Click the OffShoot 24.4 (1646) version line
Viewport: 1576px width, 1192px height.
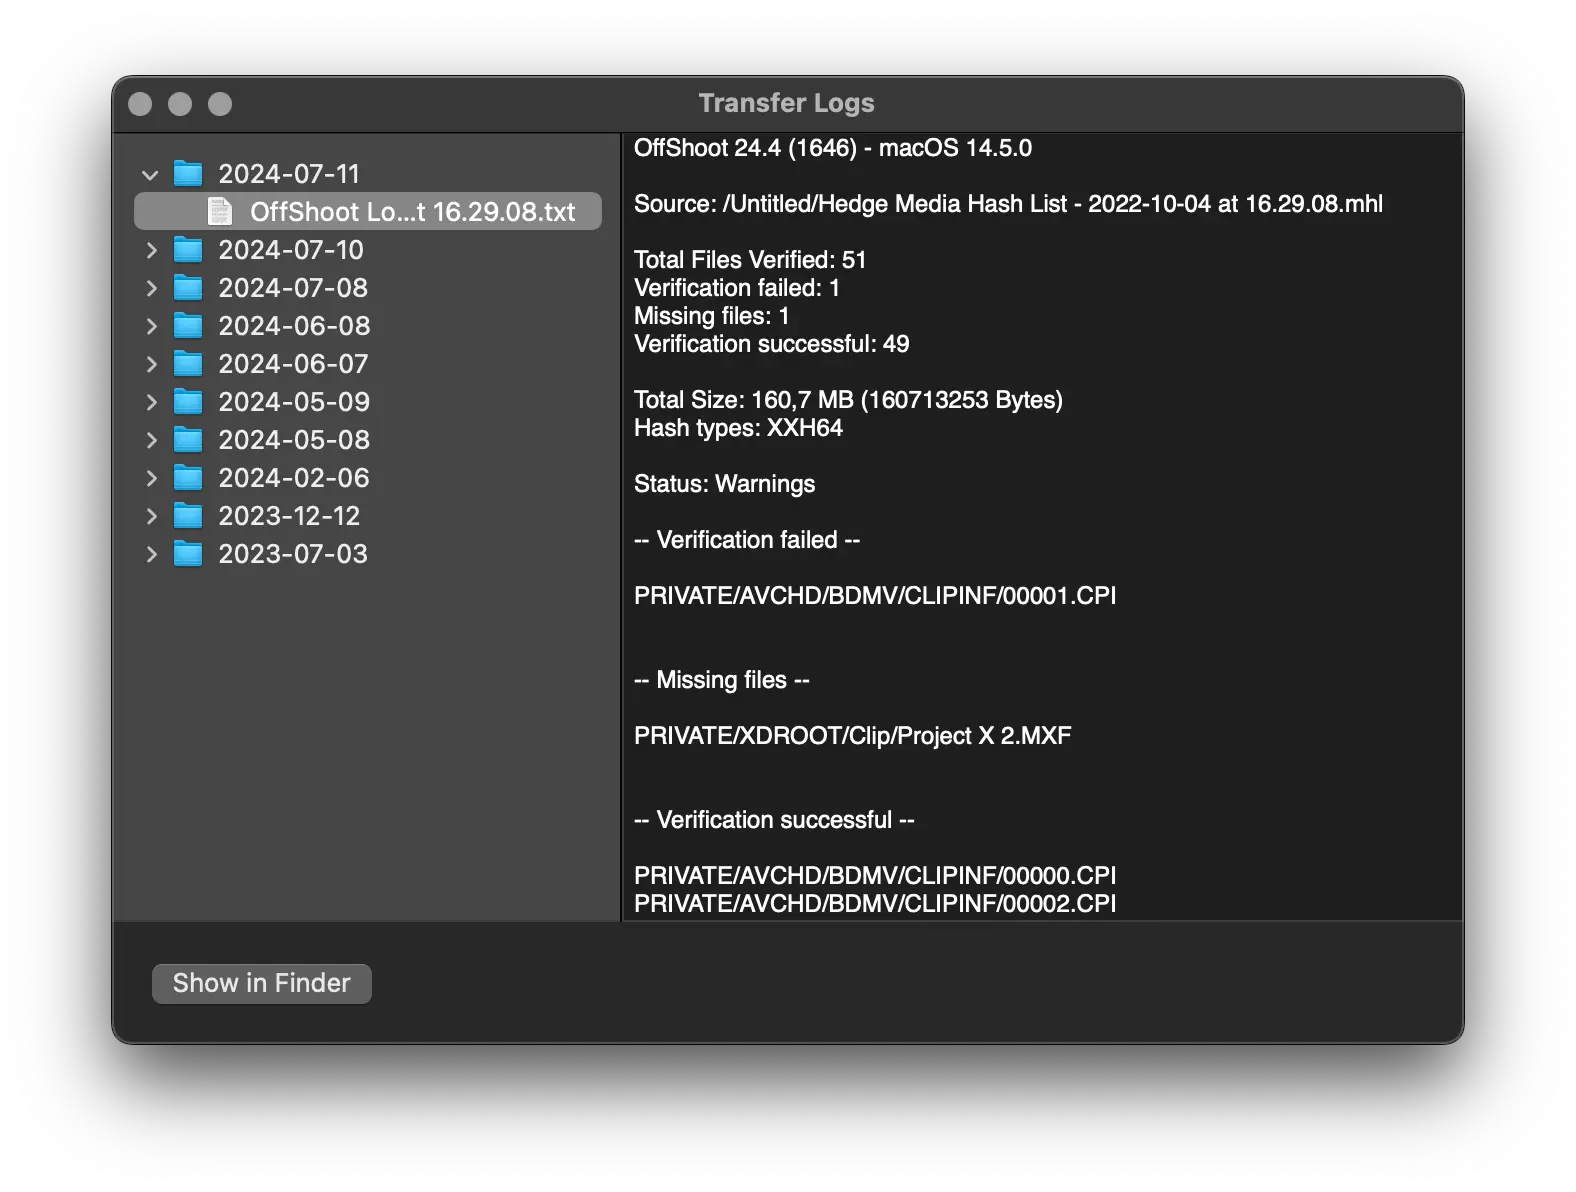tap(833, 148)
